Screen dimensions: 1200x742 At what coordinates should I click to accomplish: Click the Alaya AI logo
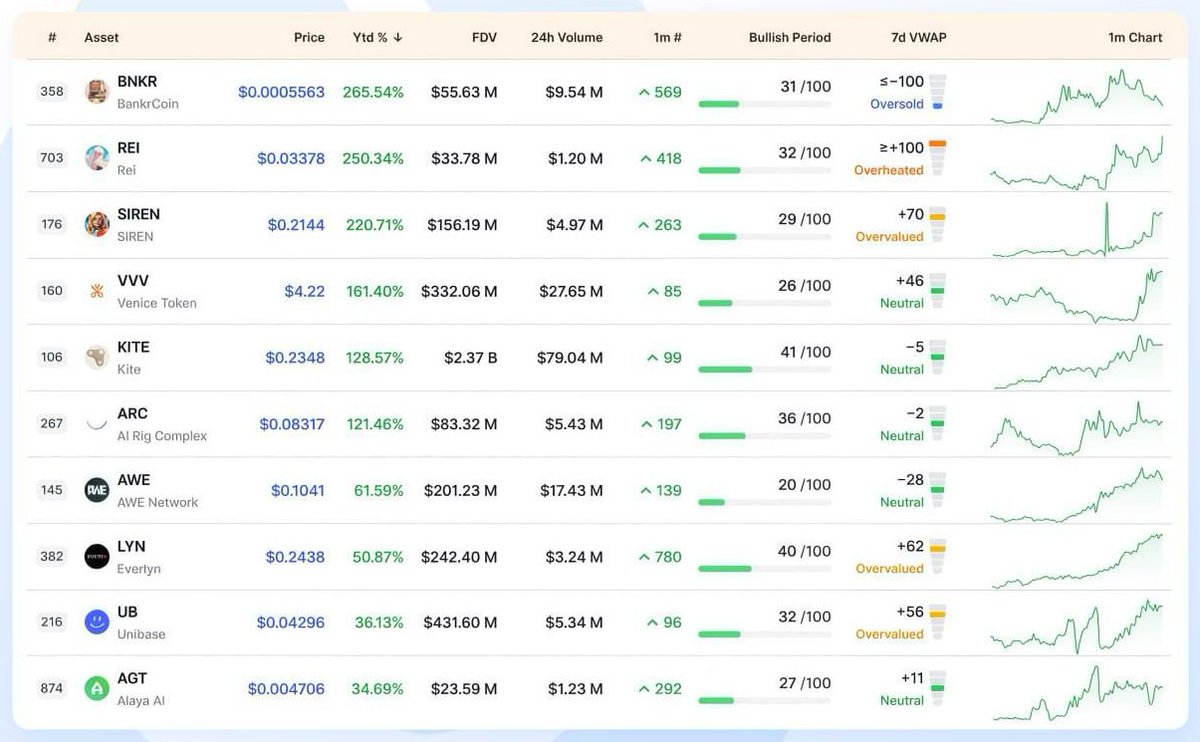point(96,687)
